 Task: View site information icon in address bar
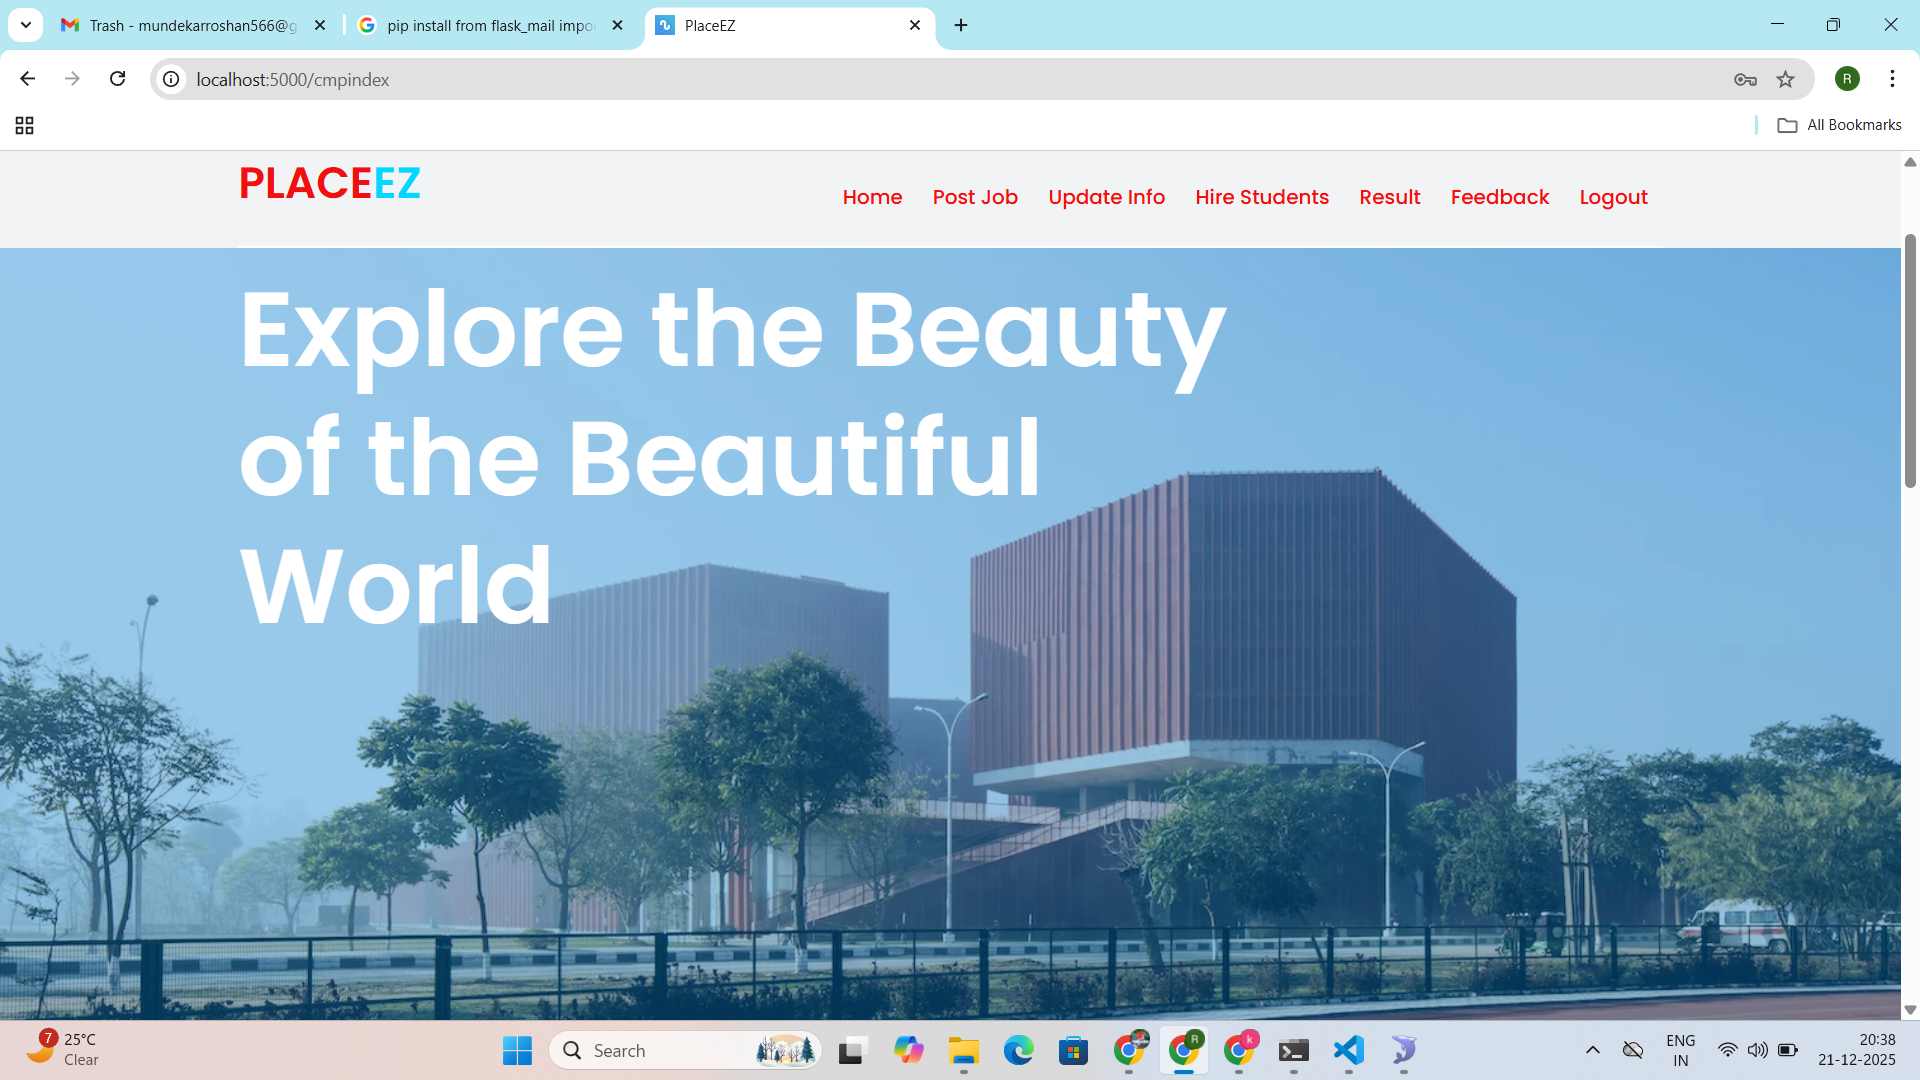point(172,79)
